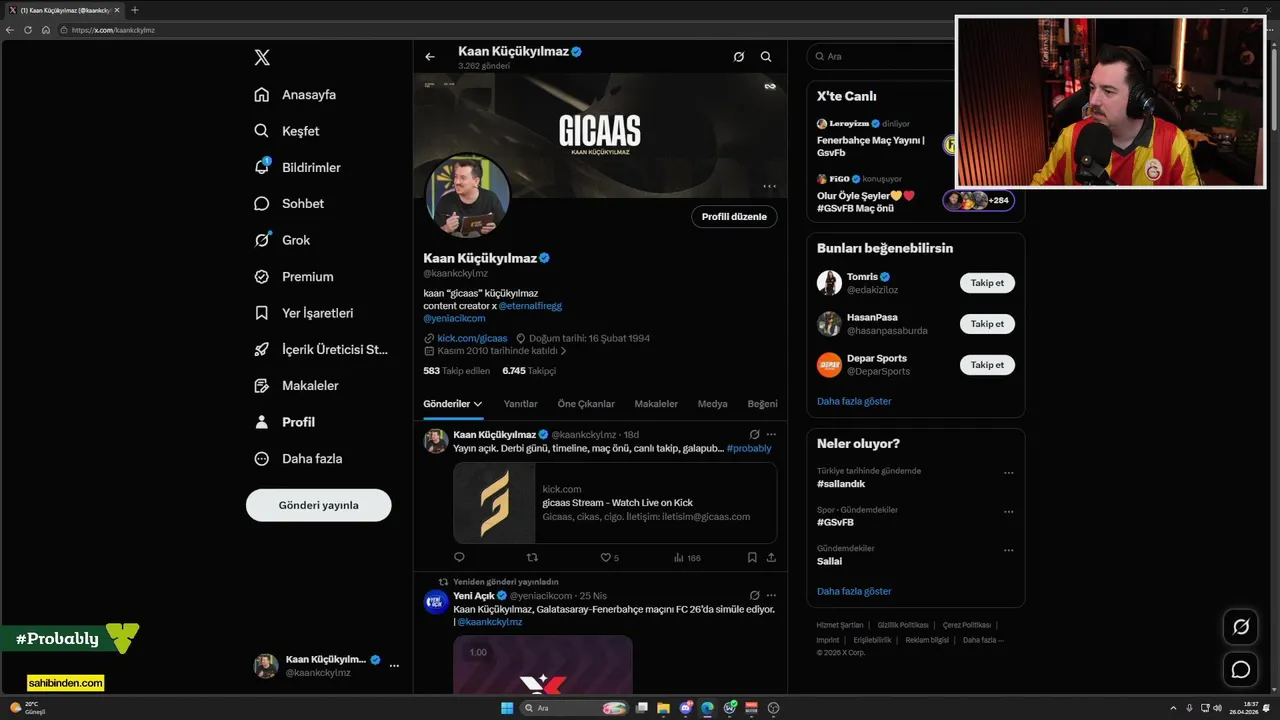1280x720 pixels.
Task: Open Anasayfa from the sidebar
Action: [295, 95]
